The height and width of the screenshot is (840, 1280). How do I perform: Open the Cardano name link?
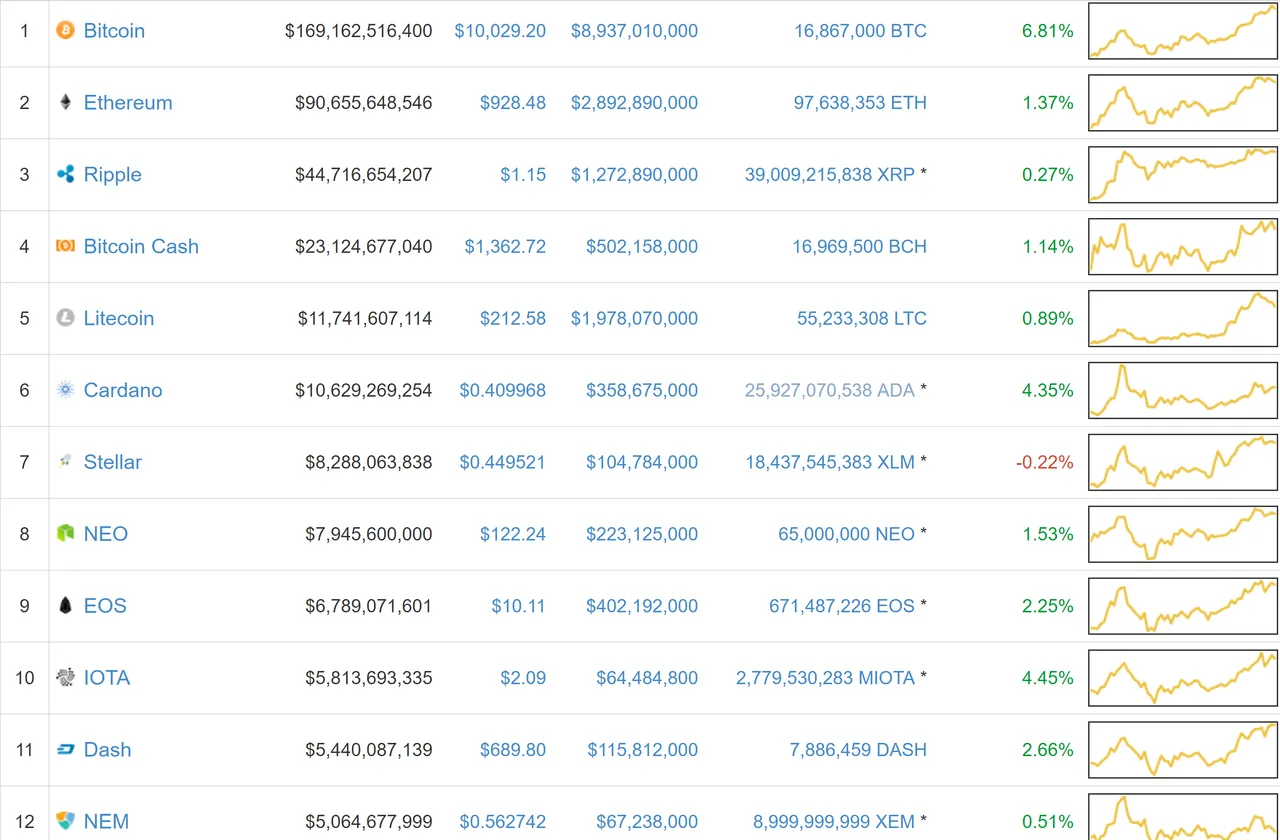[123, 391]
